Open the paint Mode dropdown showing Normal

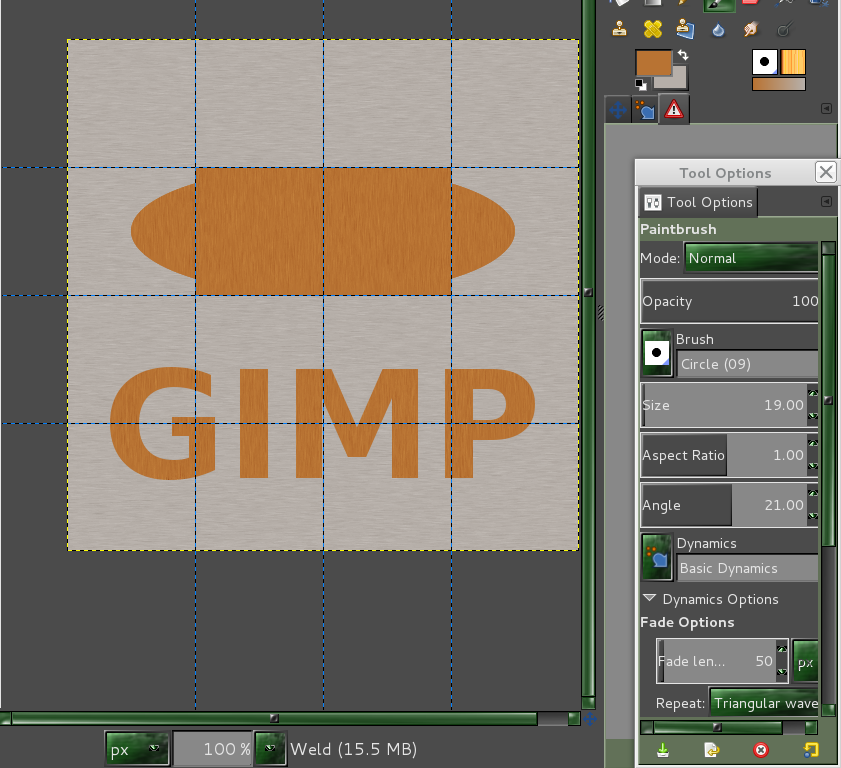click(751, 258)
